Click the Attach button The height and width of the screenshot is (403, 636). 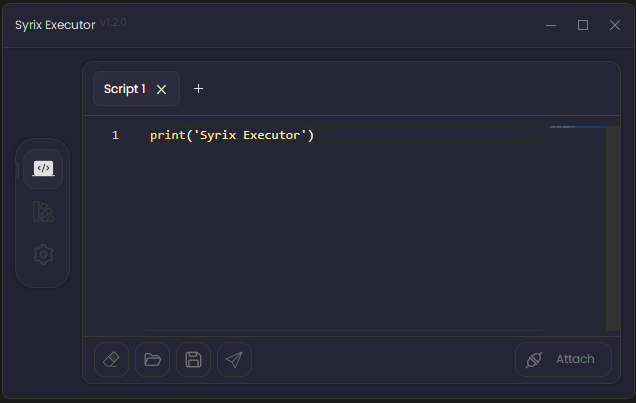pos(563,360)
